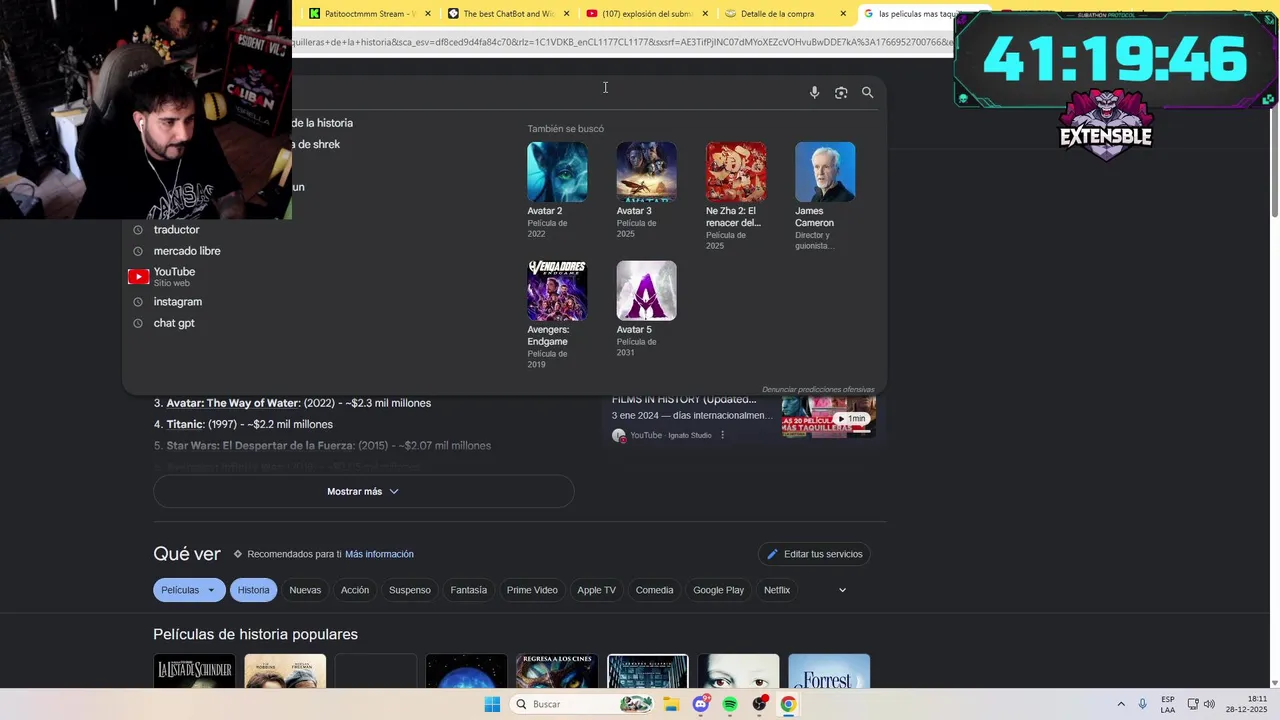Close the best ChatBot tab
The height and width of the screenshot is (720, 1280).
coord(567,14)
